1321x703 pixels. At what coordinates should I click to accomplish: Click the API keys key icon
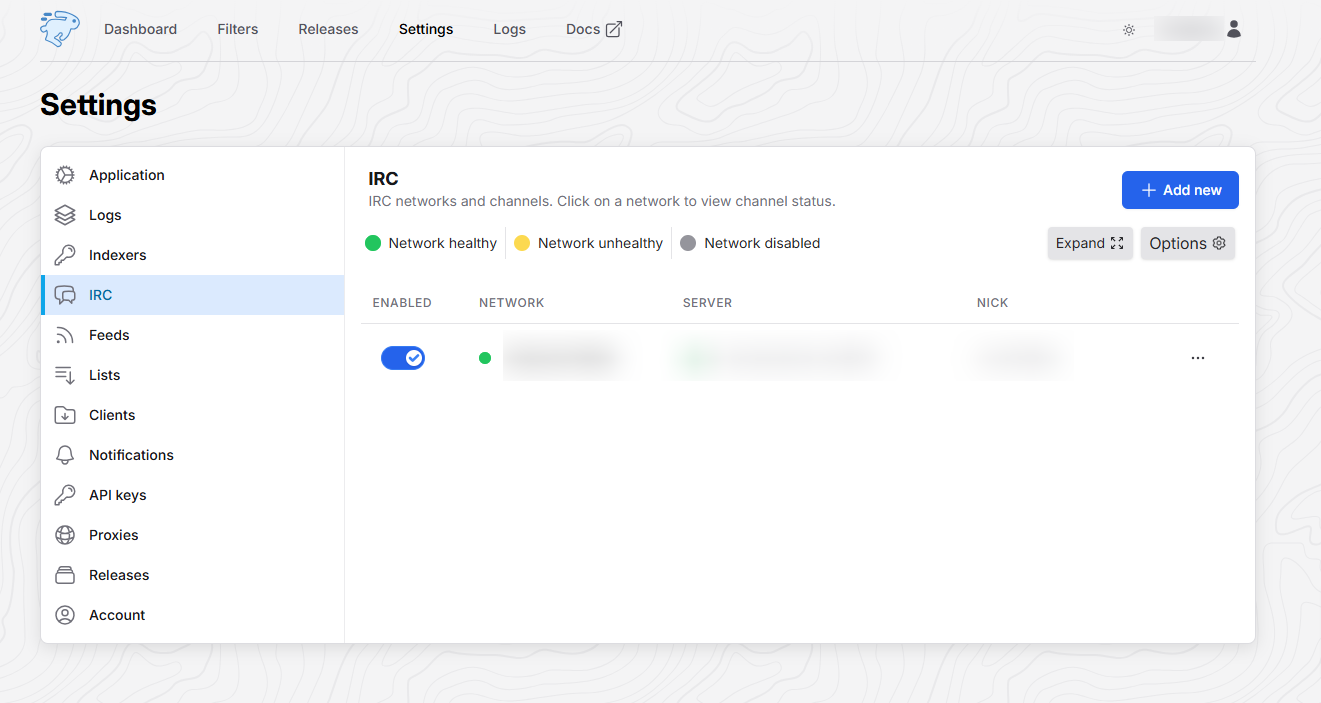tap(65, 495)
